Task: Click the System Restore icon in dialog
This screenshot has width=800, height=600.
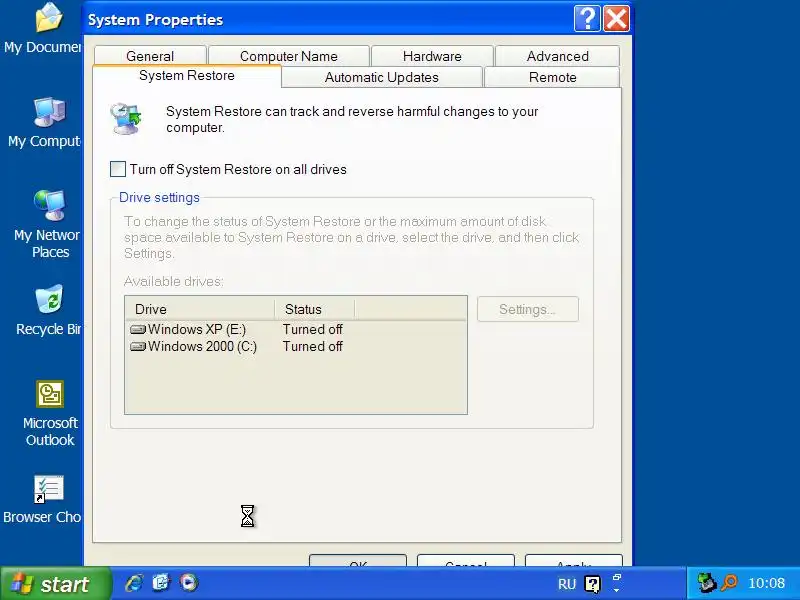Action: click(x=126, y=118)
